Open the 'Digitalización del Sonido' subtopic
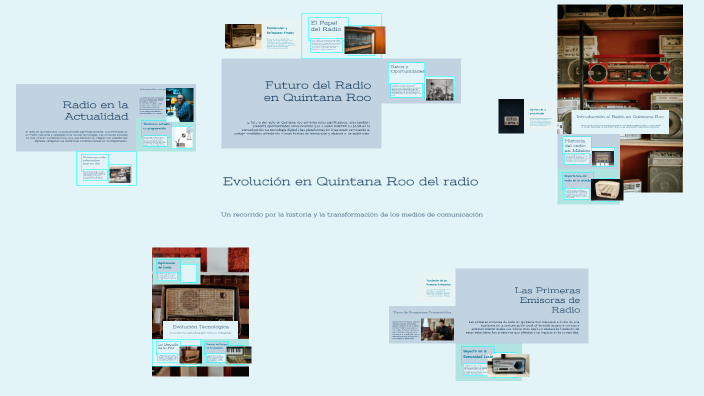The height and width of the screenshot is (396, 704). [167, 265]
